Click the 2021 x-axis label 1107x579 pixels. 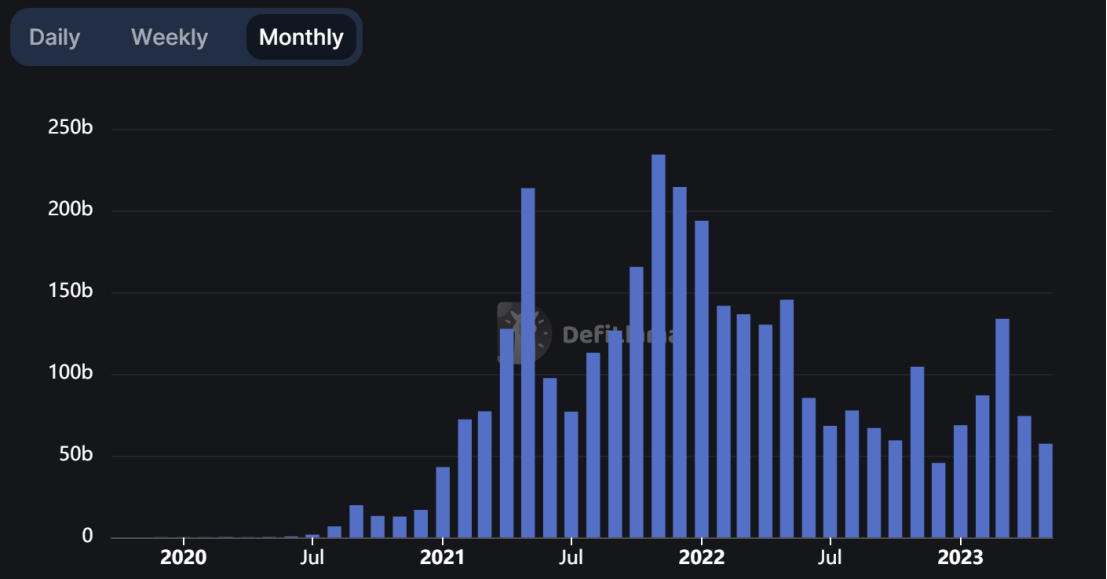click(442, 557)
